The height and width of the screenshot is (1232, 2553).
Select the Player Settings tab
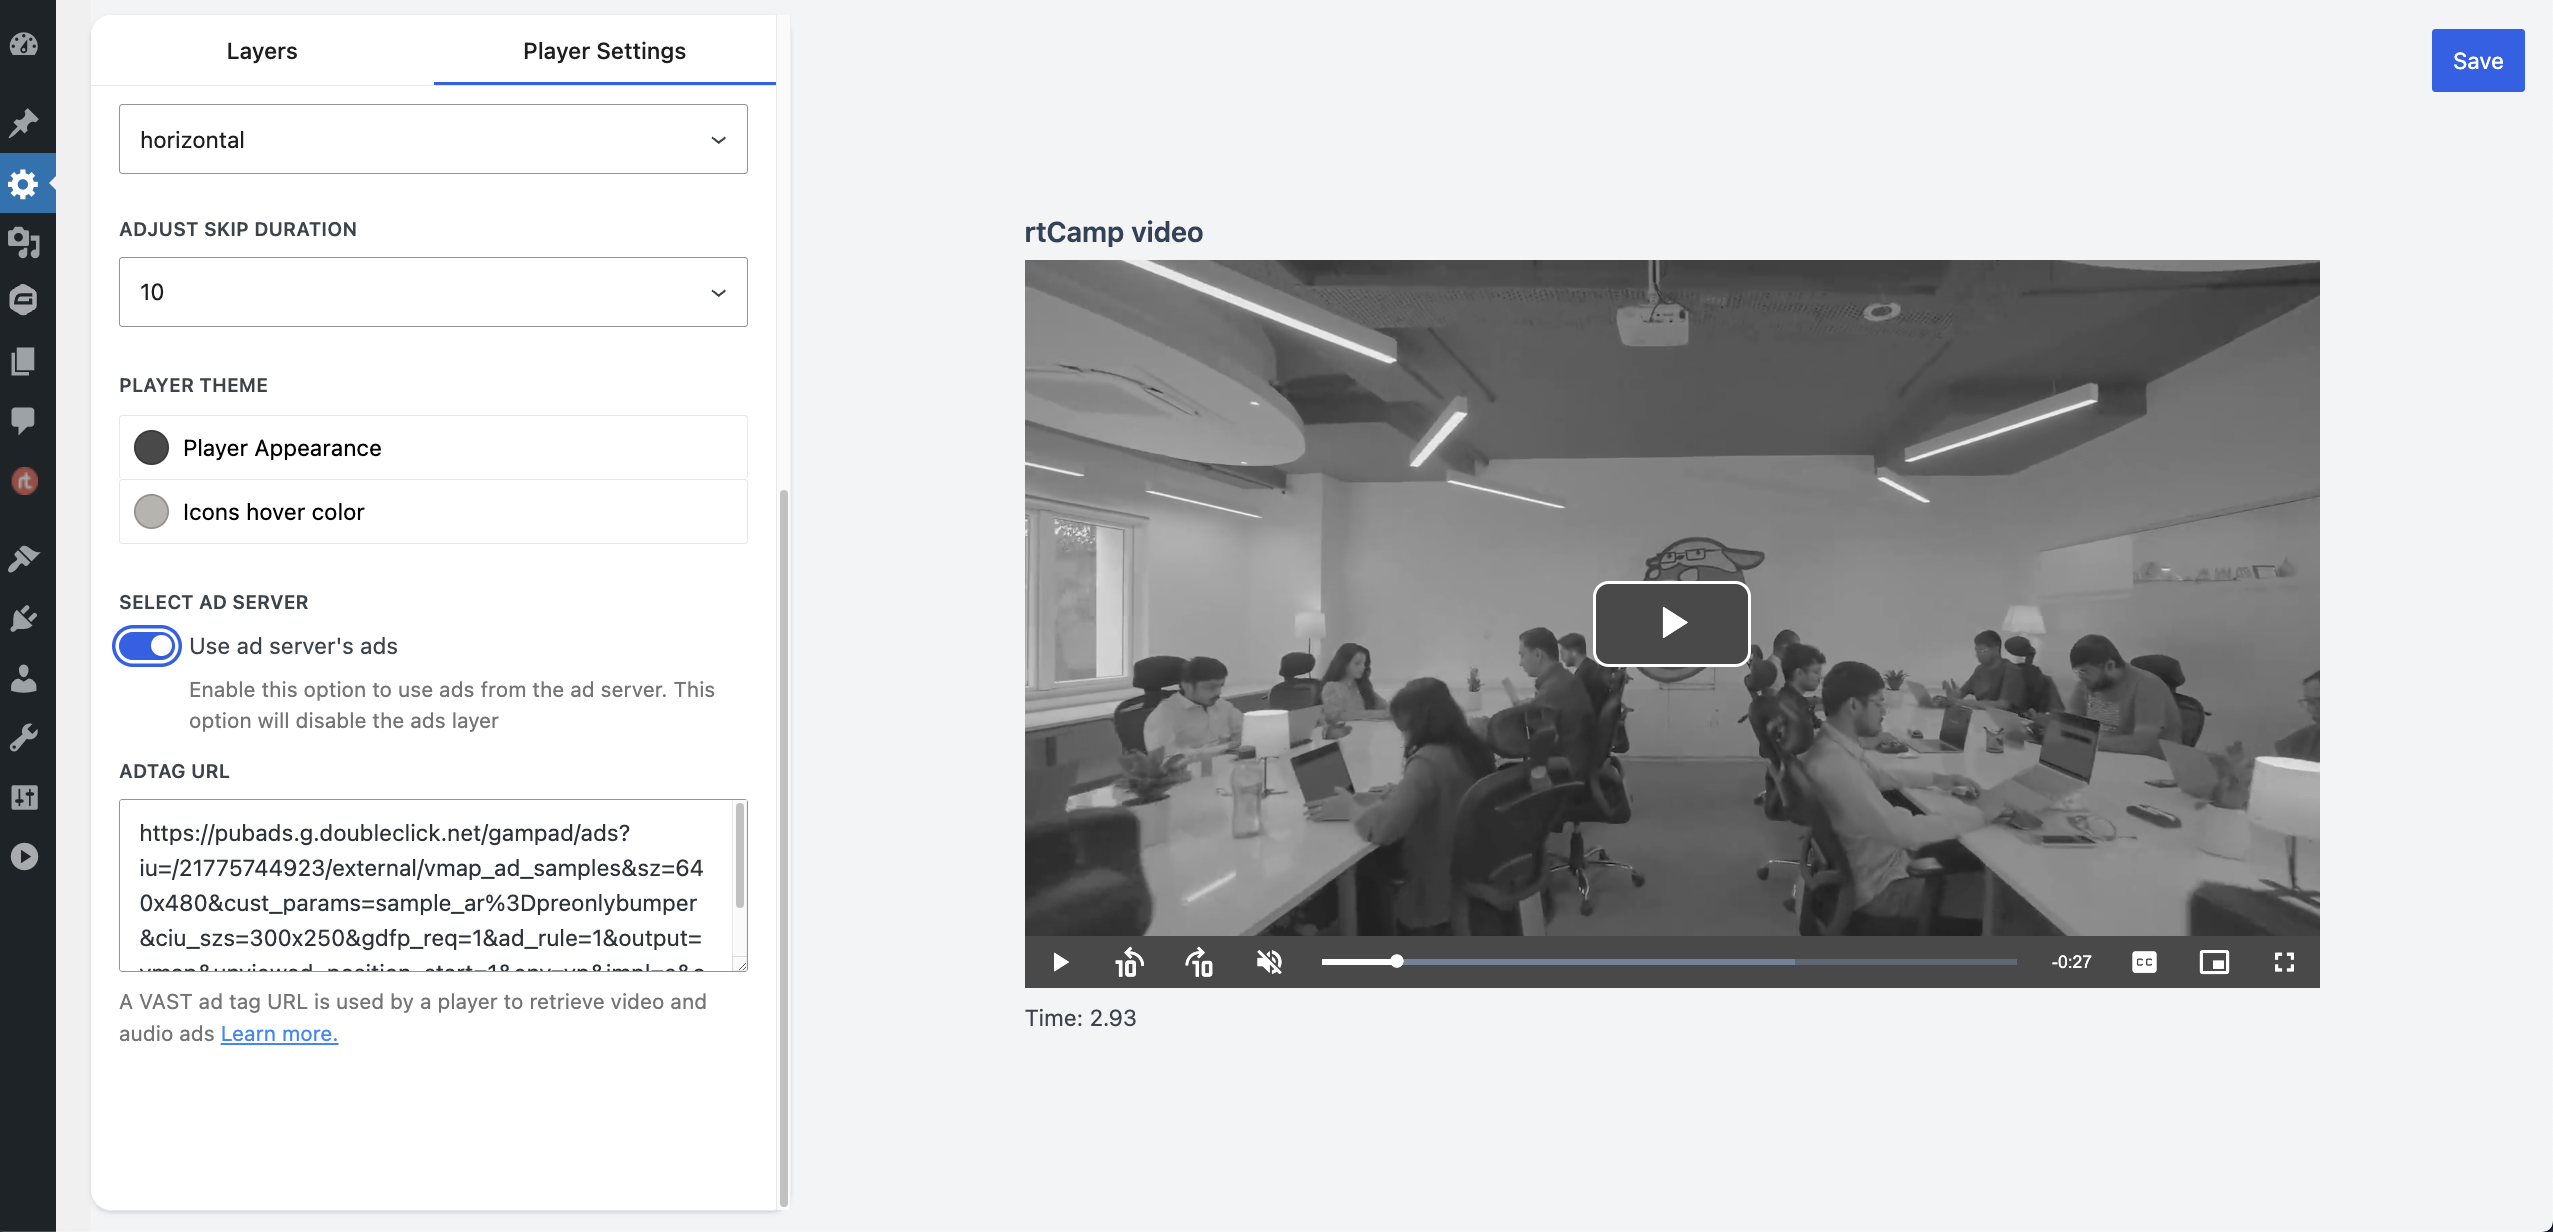[x=604, y=51]
